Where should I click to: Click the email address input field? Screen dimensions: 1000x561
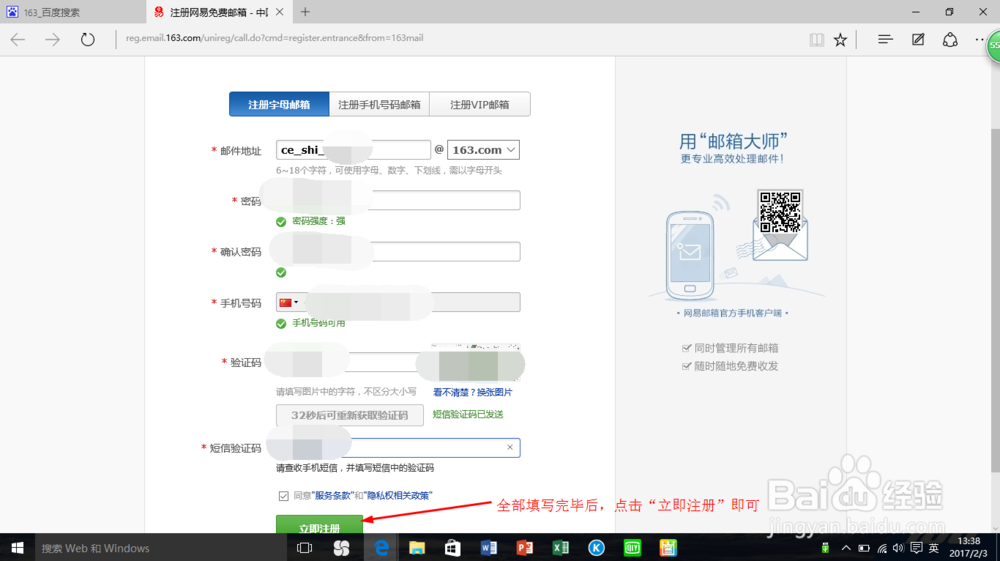click(x=353, y=150)
